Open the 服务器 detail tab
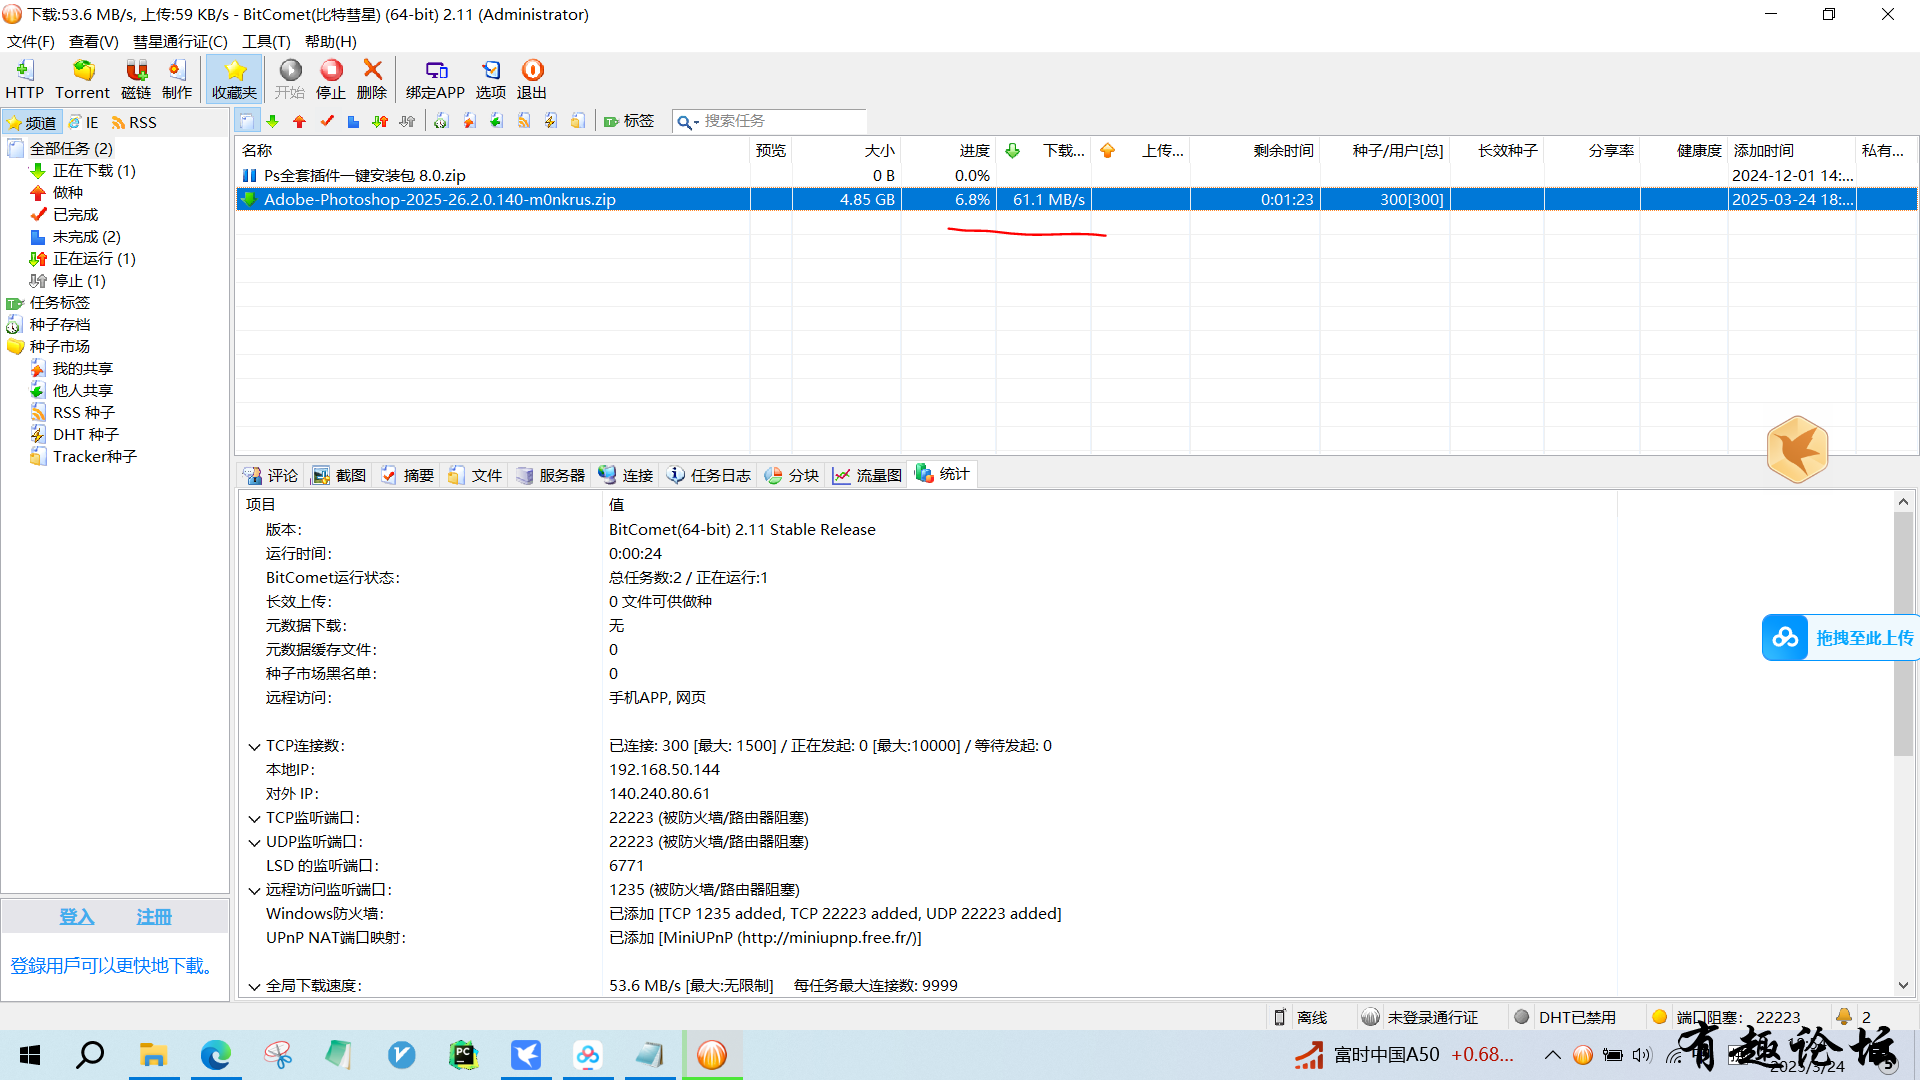 click(x=551, y=475)
